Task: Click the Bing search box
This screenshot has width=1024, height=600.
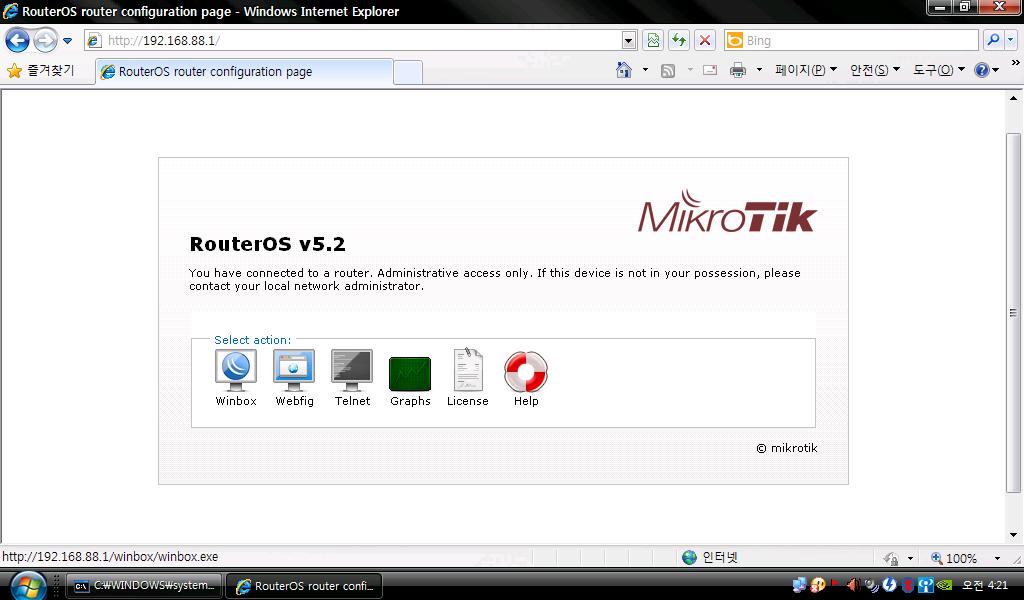Action: 850,40
